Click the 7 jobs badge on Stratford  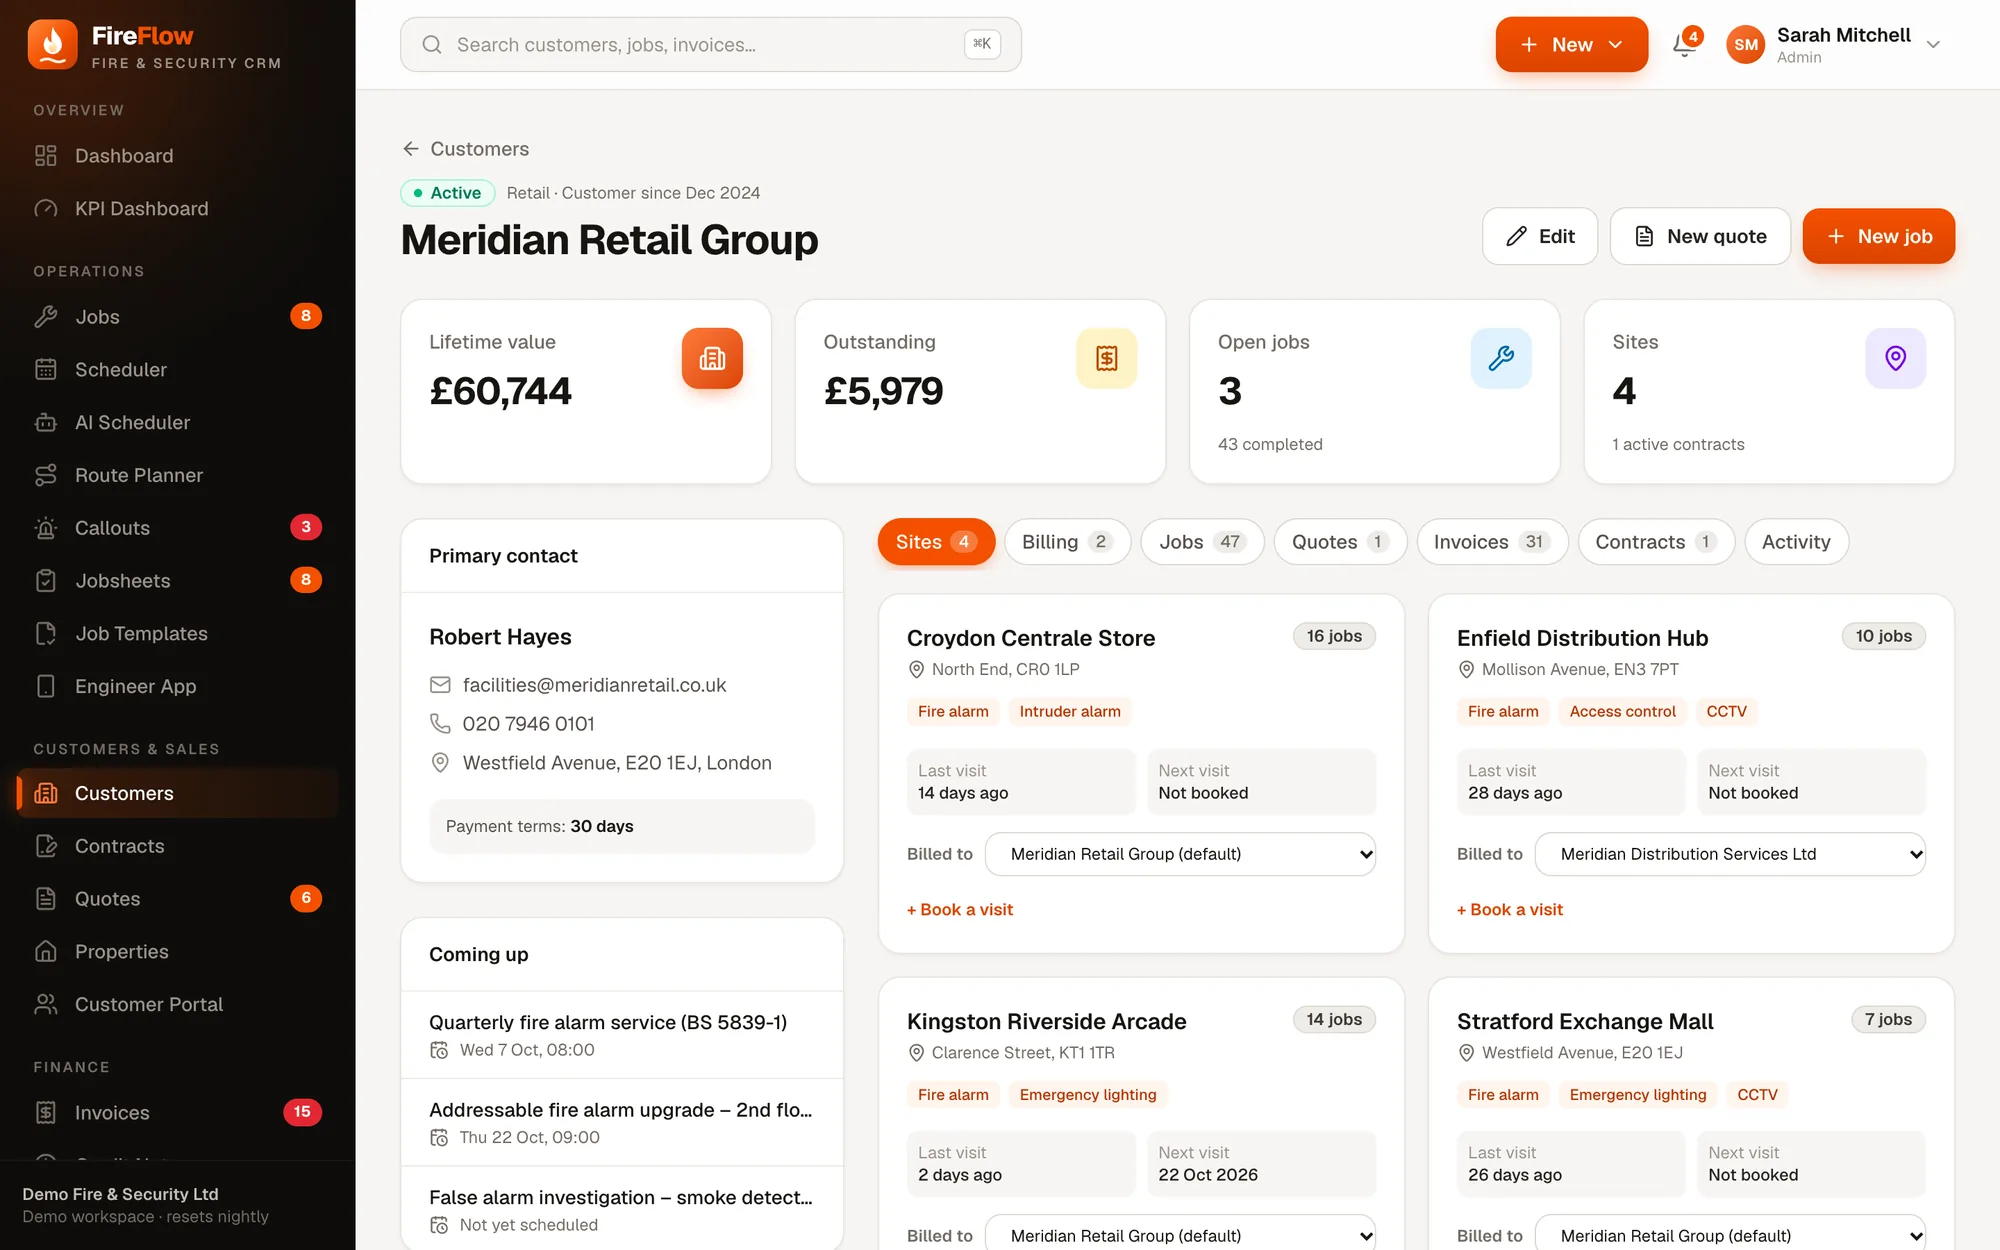click(x=1888, y=1019)
